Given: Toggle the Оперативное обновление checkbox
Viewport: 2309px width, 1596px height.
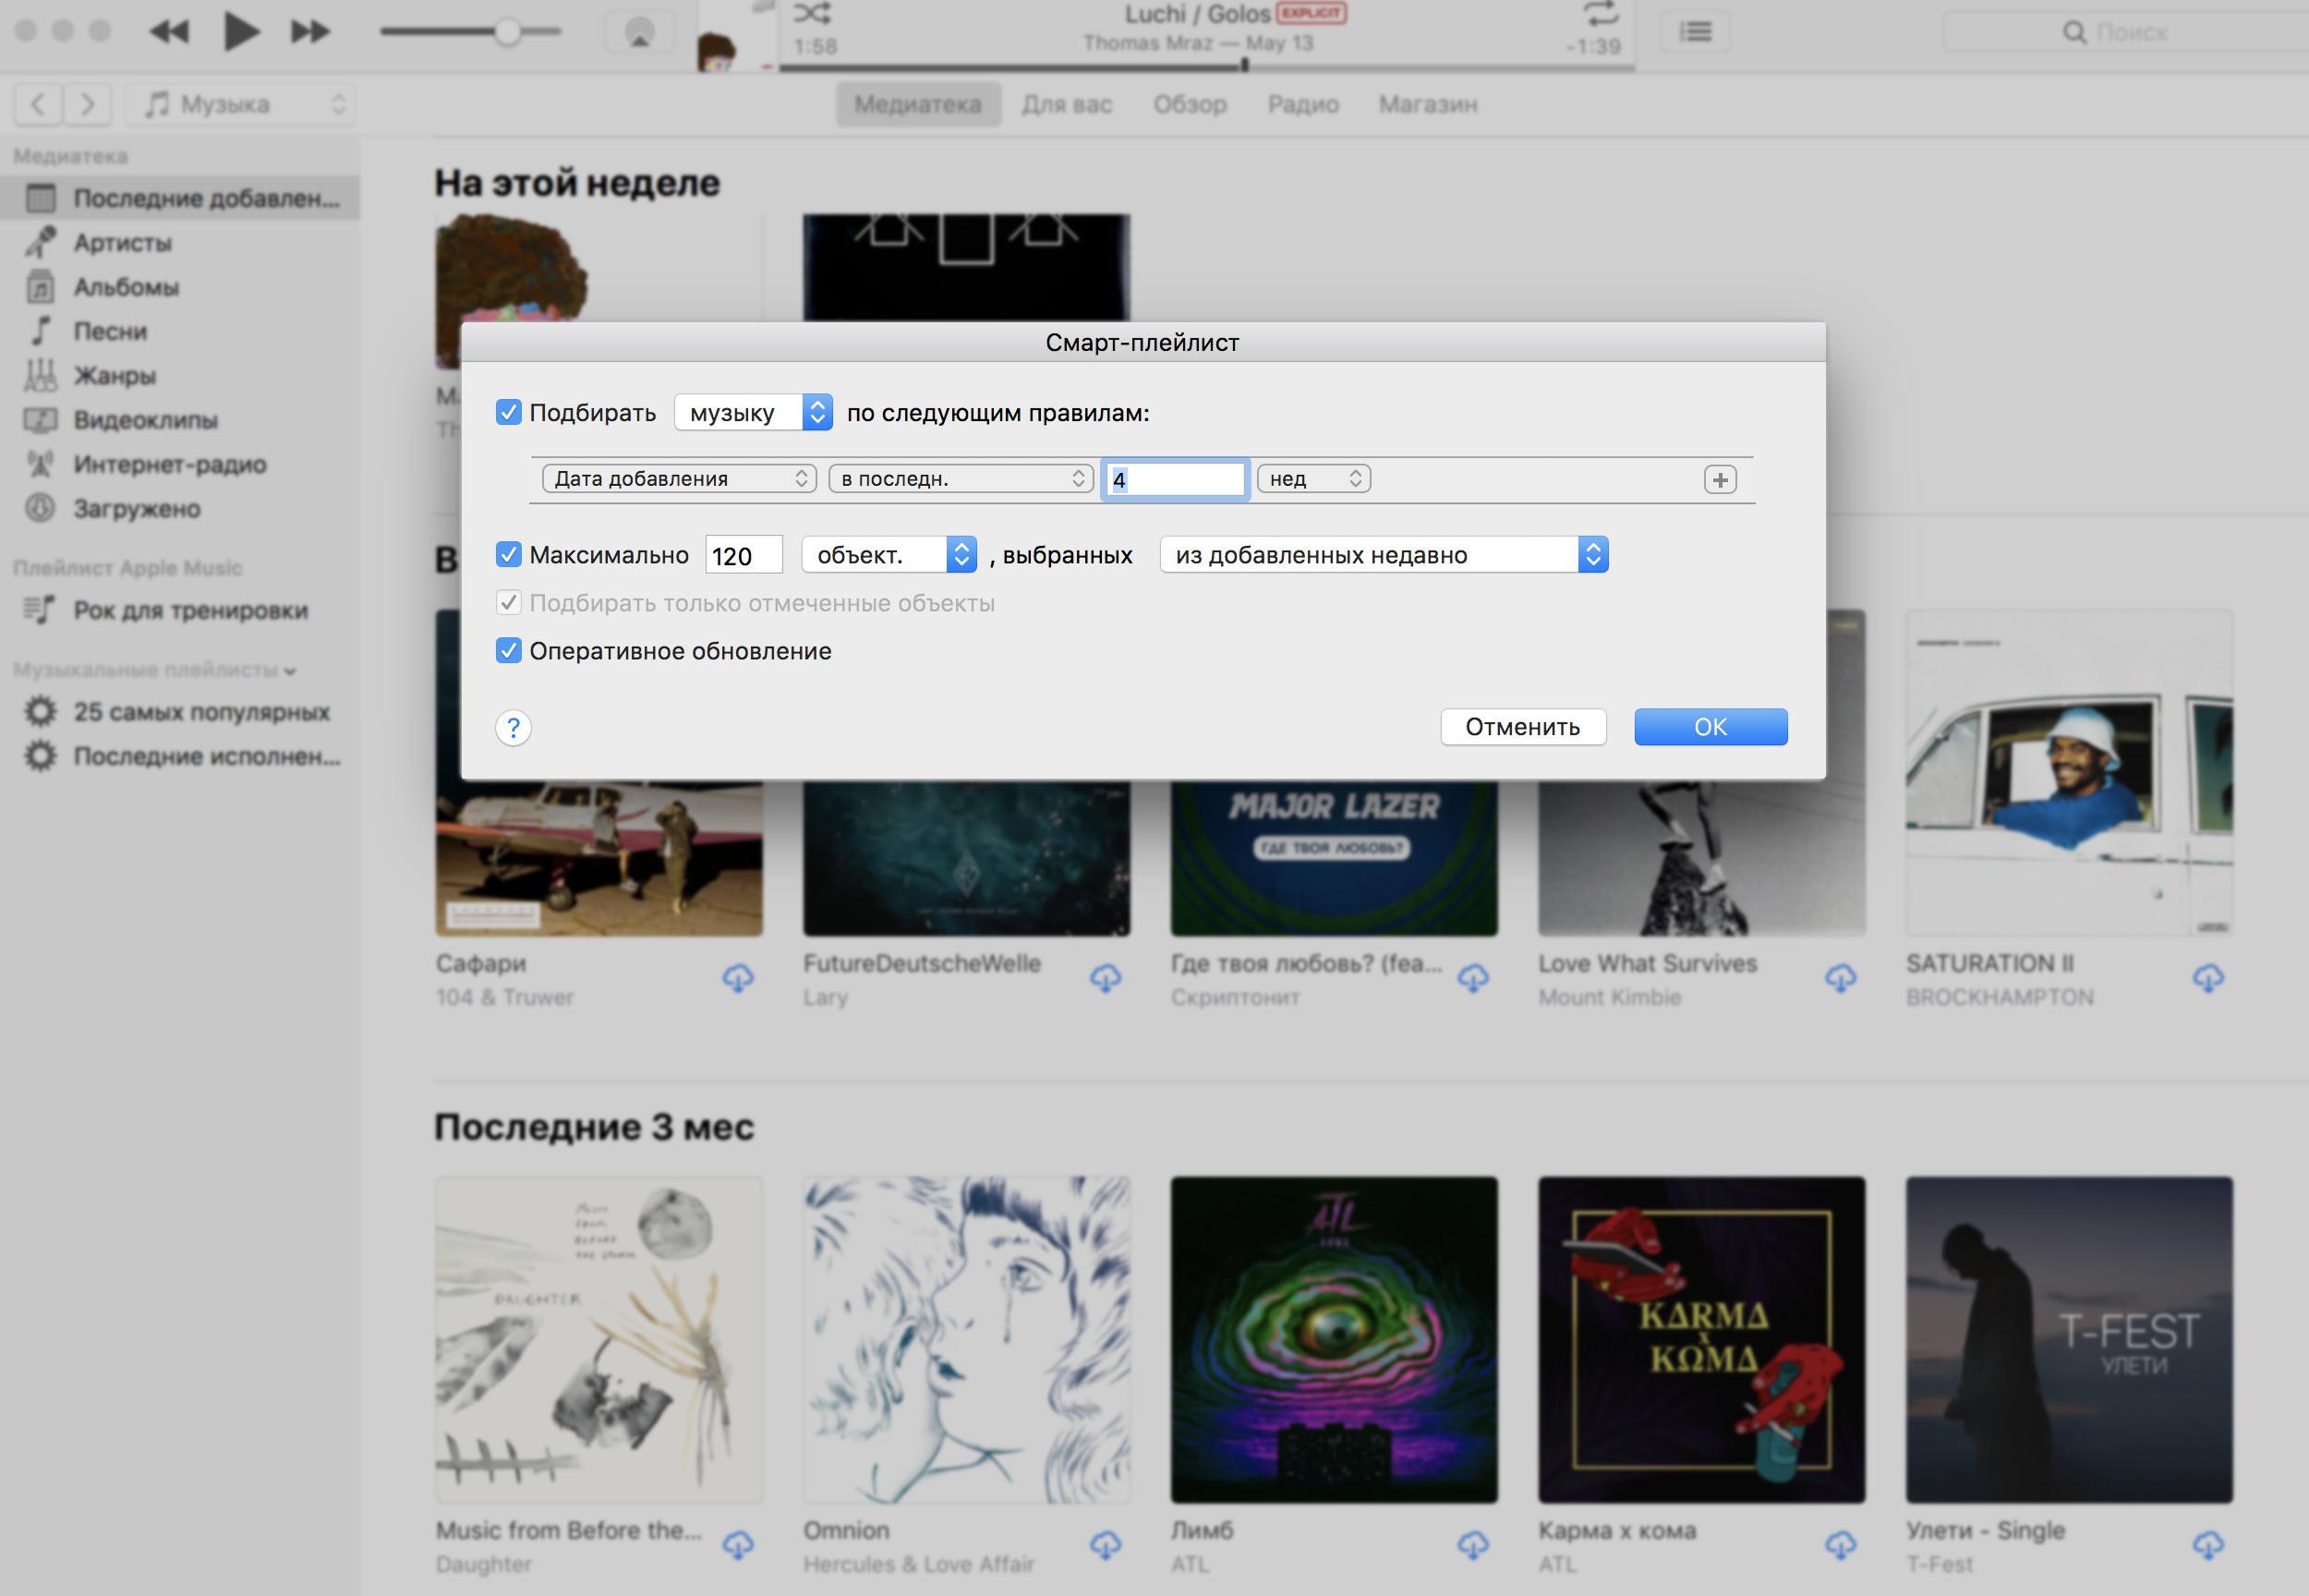Looking at the screenshot, I should point(508,650).
